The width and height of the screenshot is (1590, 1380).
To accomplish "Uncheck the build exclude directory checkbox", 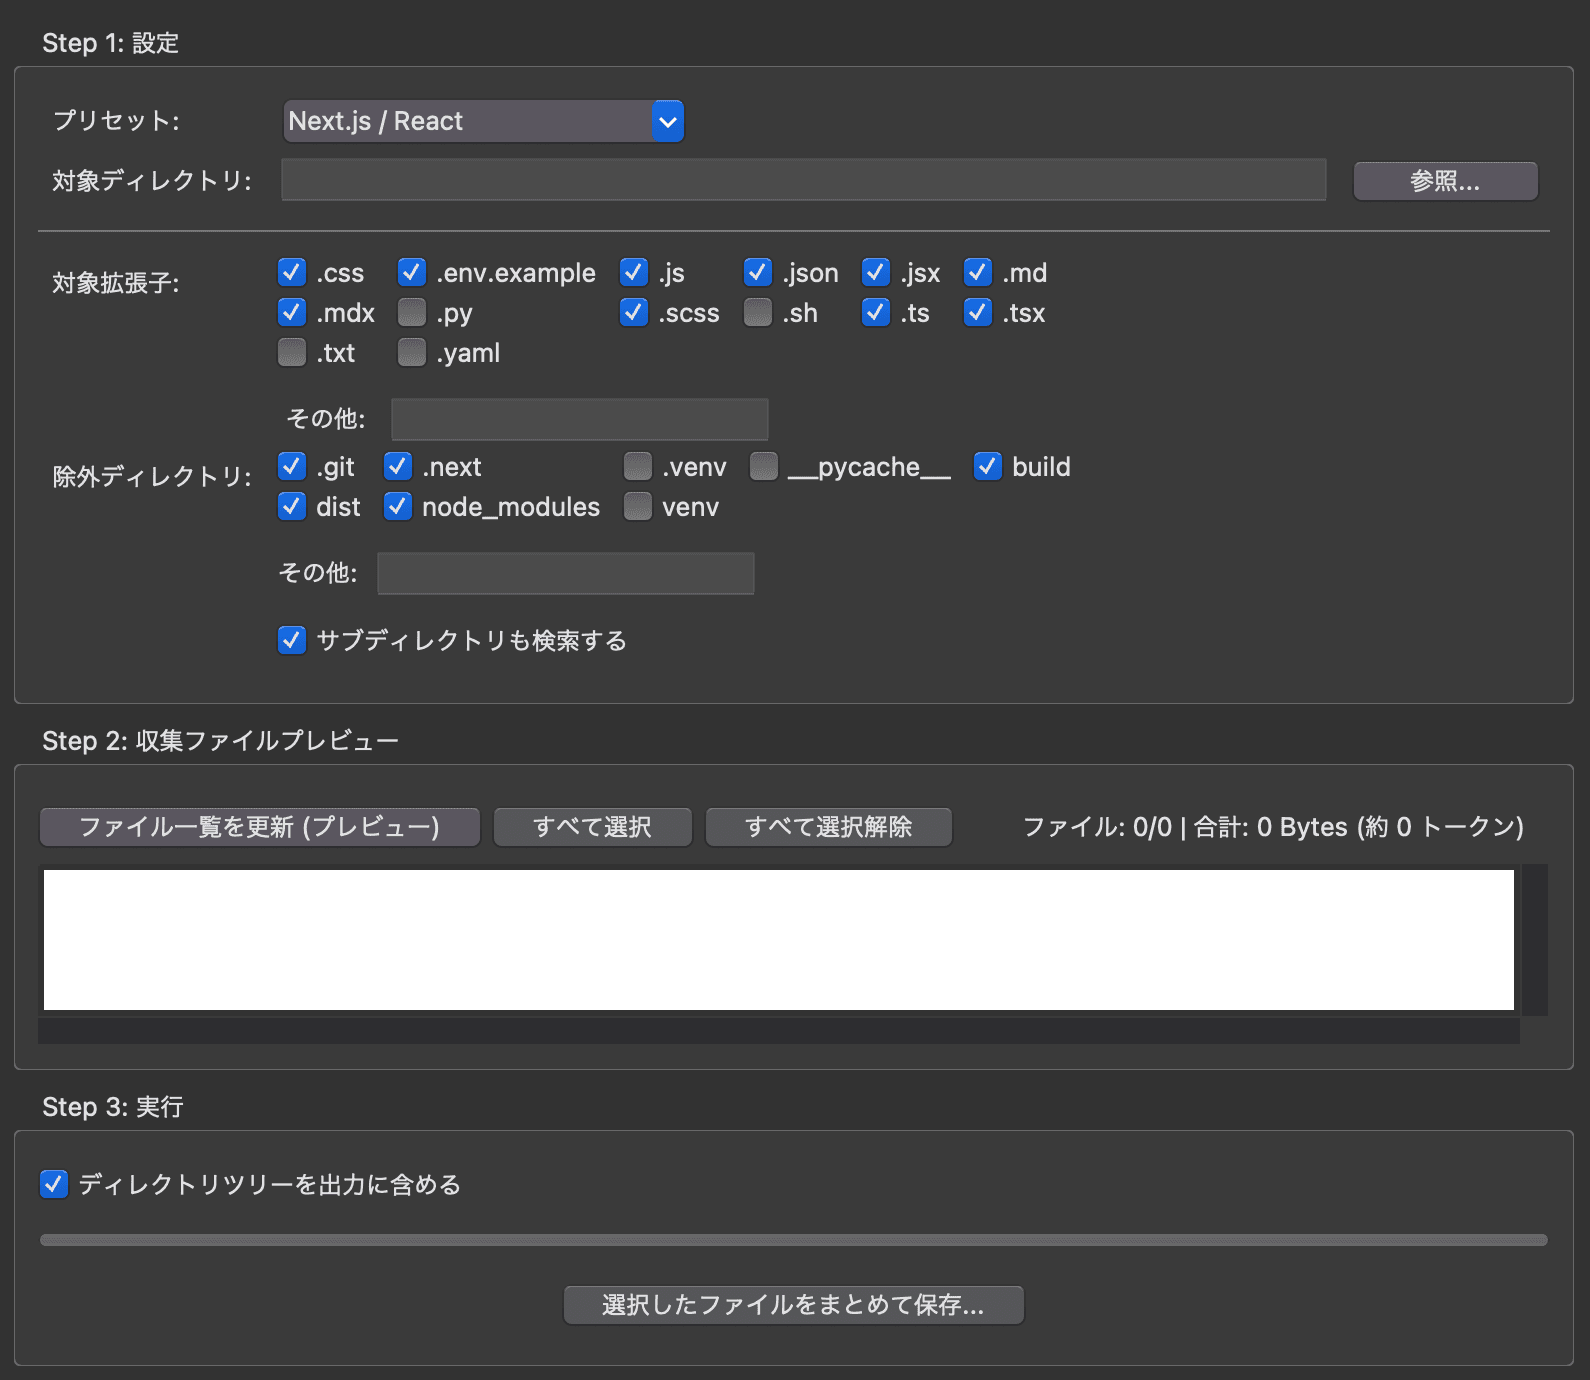I will click(x=987, y=466).
